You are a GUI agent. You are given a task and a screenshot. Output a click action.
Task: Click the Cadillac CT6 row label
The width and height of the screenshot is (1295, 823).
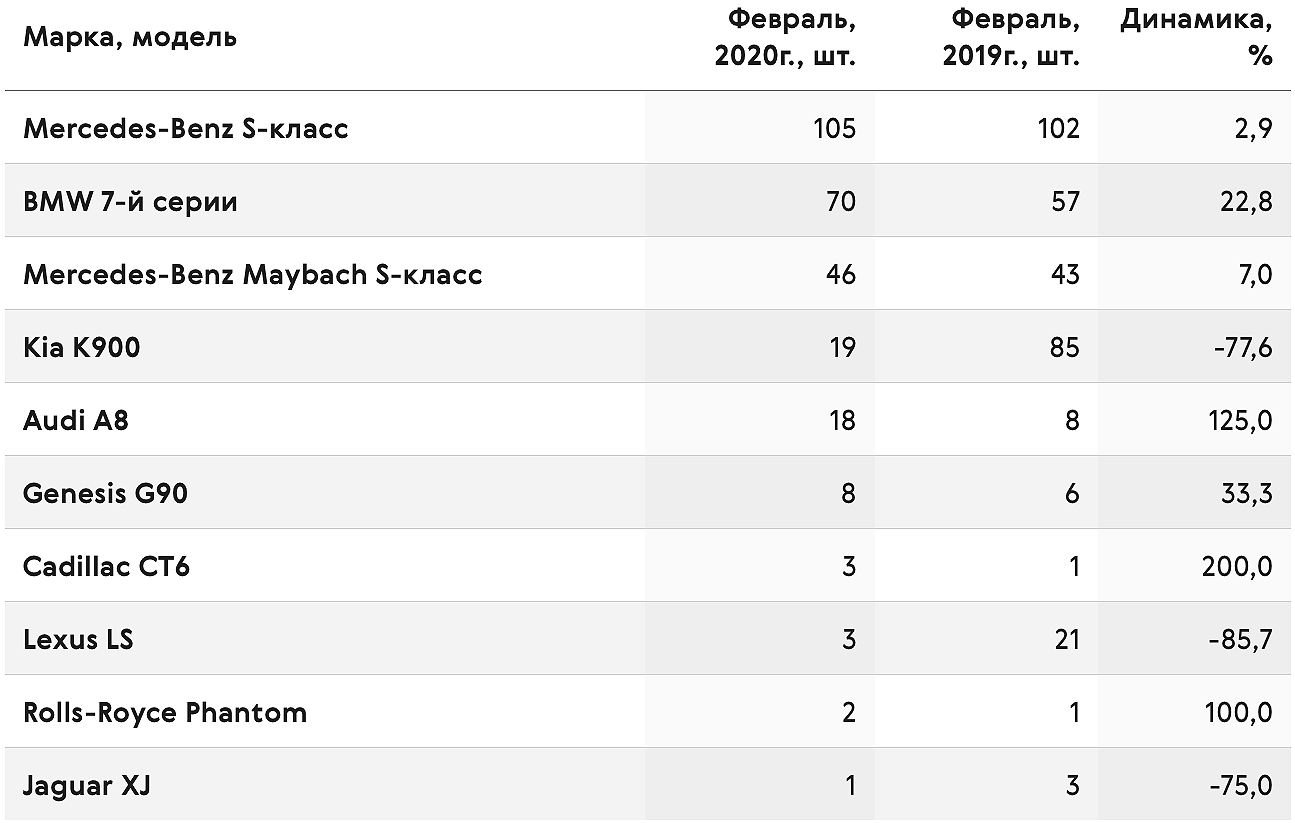click(x=106, y=567)
